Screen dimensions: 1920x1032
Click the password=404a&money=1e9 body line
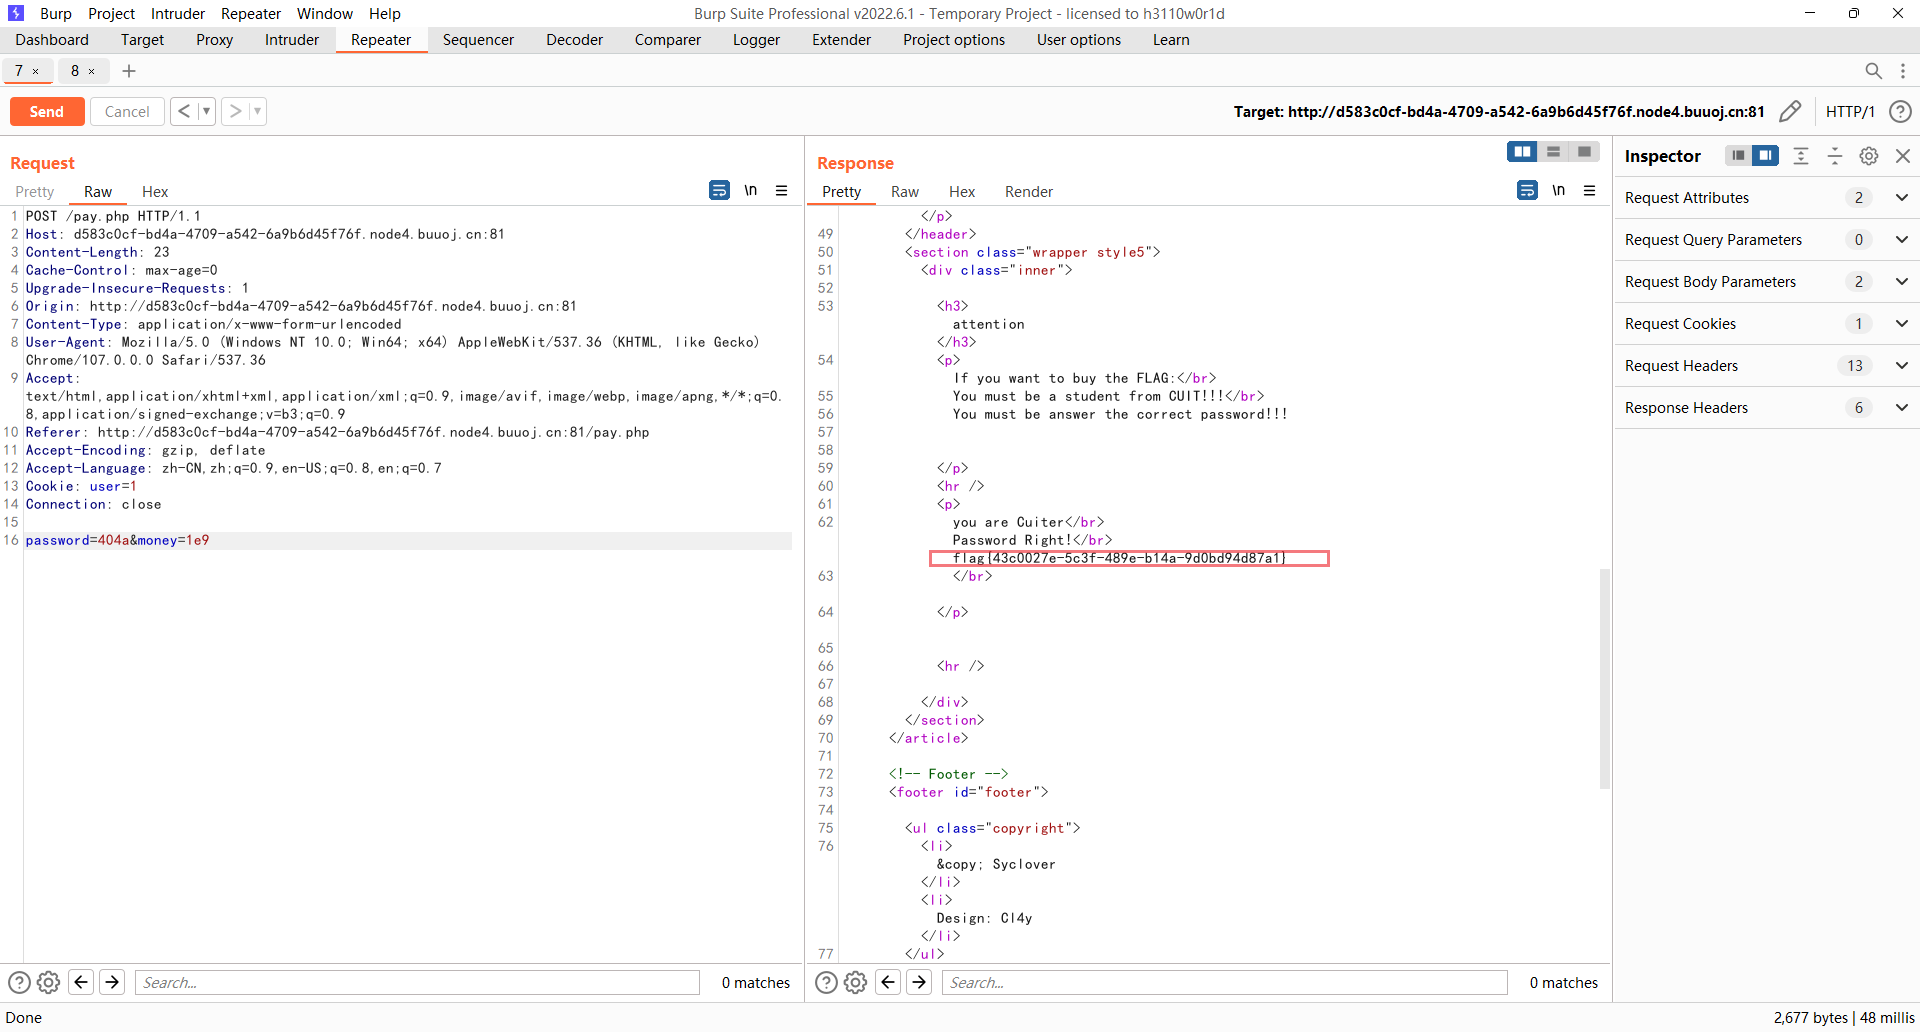(117, 540)
